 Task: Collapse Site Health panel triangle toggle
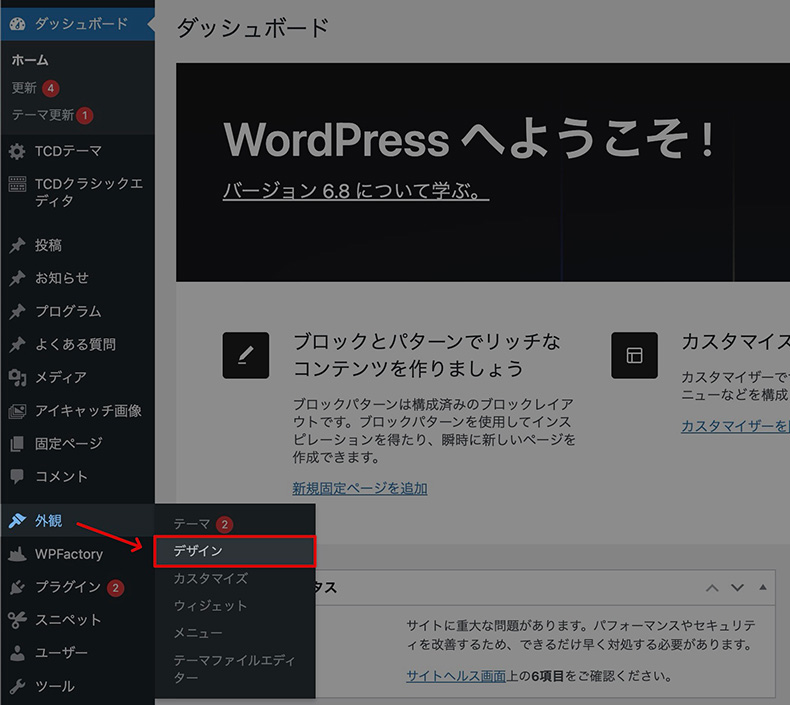click(x=763, y=587)
